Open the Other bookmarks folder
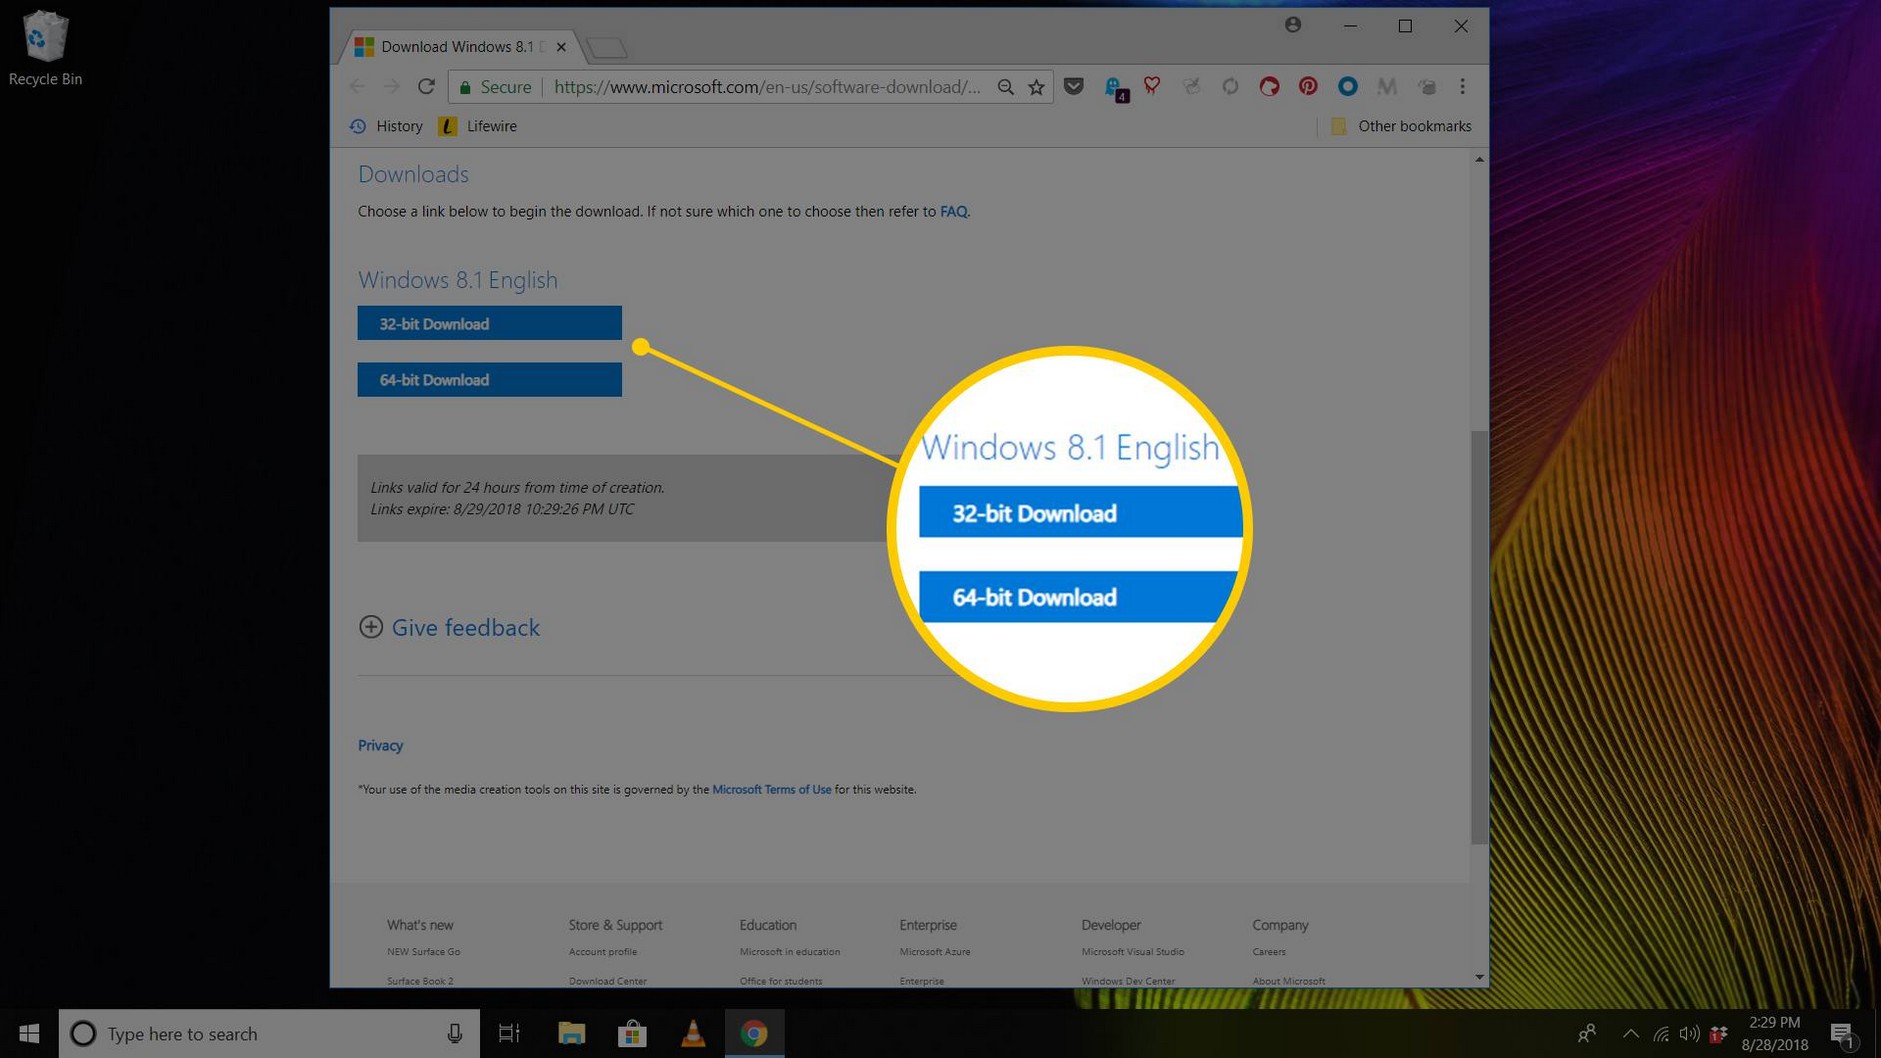Viewport: 1881px width, 1058px height. click(x=1400, y=126)
